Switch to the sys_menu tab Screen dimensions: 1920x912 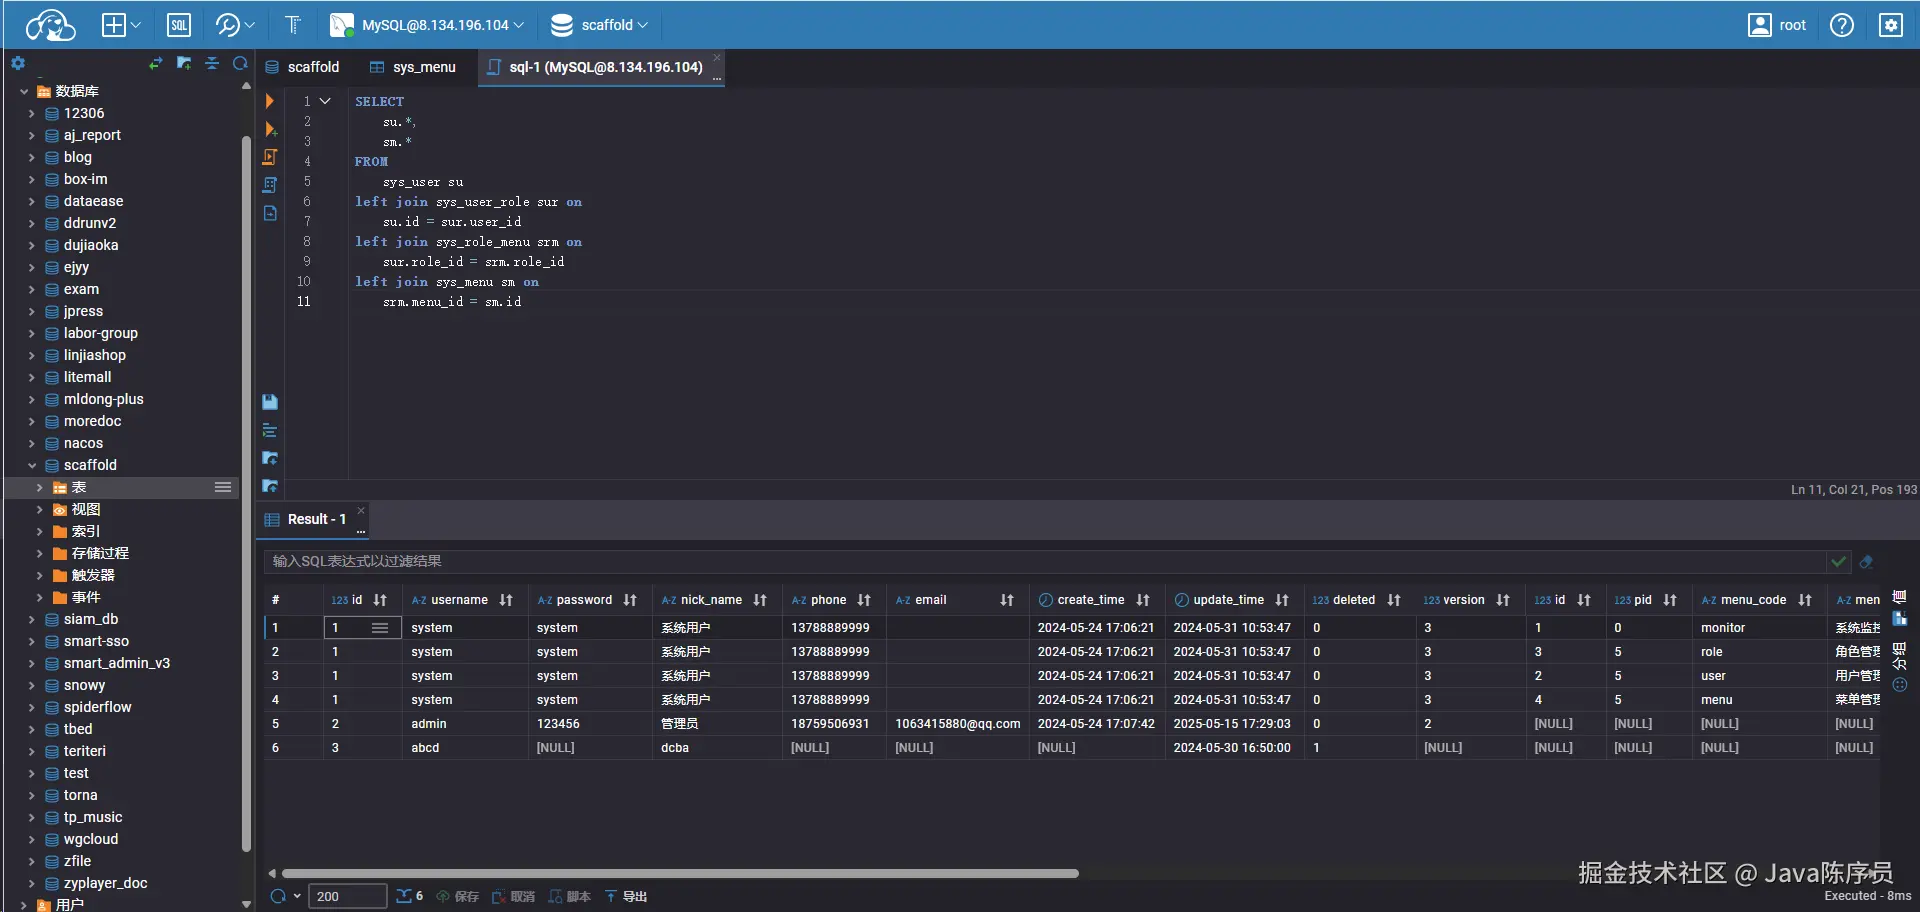tap(413, 67)
